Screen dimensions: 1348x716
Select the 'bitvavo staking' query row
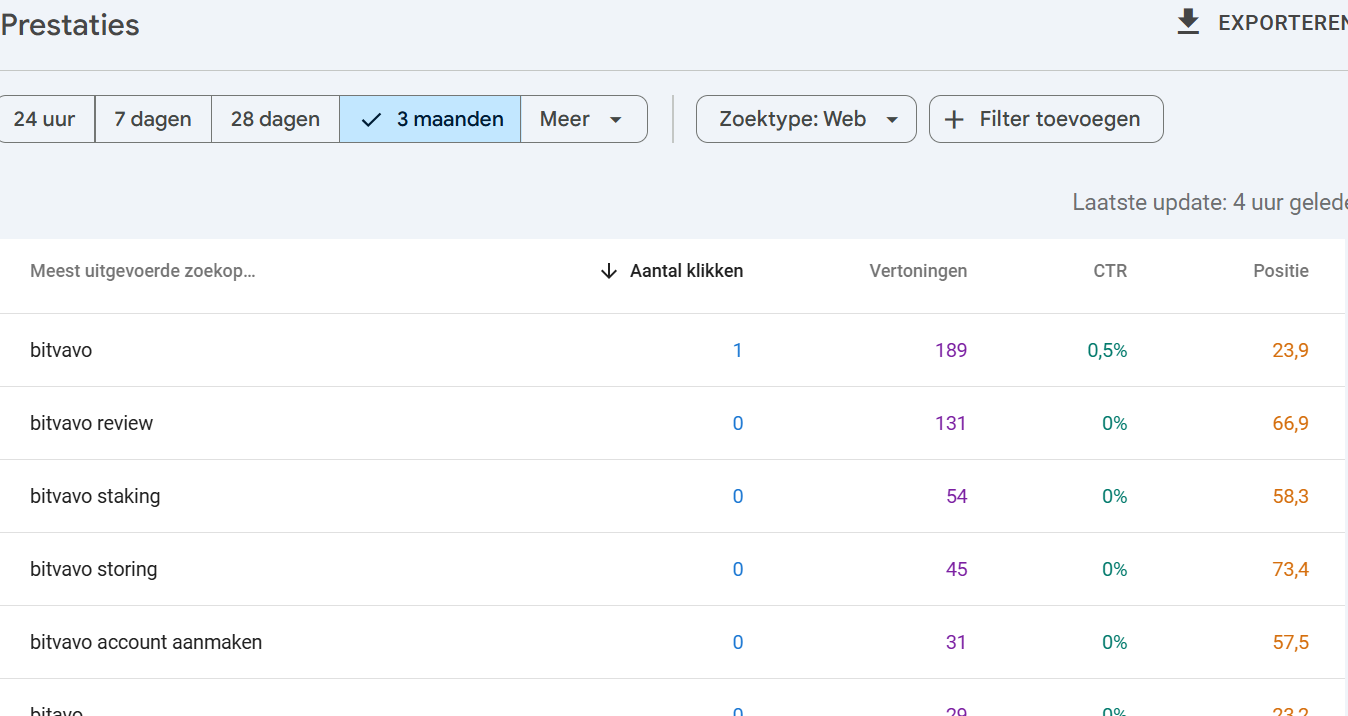click(x=672, y=496)
